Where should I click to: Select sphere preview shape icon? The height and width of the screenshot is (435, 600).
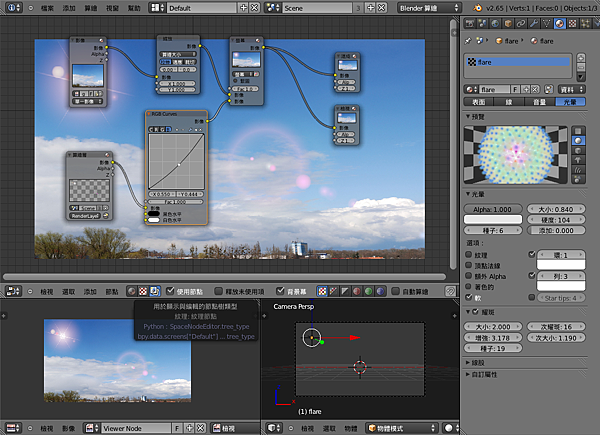click(578, 141)
